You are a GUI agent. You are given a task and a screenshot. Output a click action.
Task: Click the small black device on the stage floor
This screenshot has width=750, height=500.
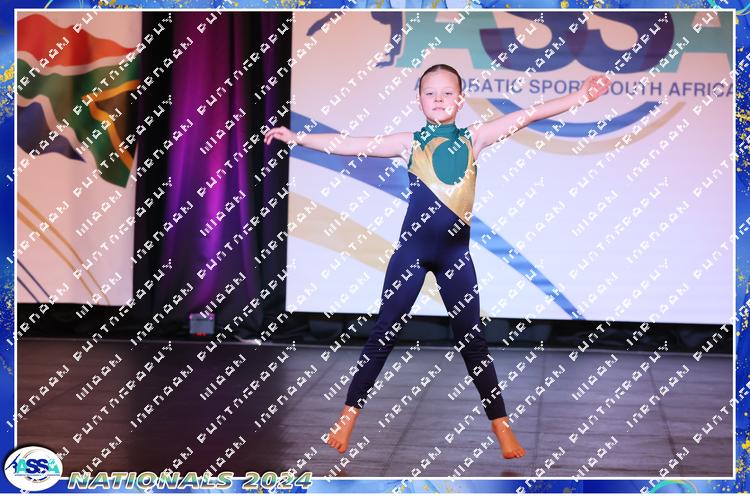point(201,323)
